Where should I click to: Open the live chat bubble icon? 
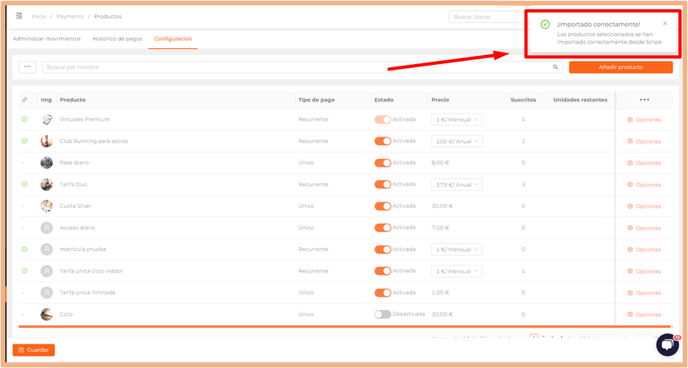667,345
